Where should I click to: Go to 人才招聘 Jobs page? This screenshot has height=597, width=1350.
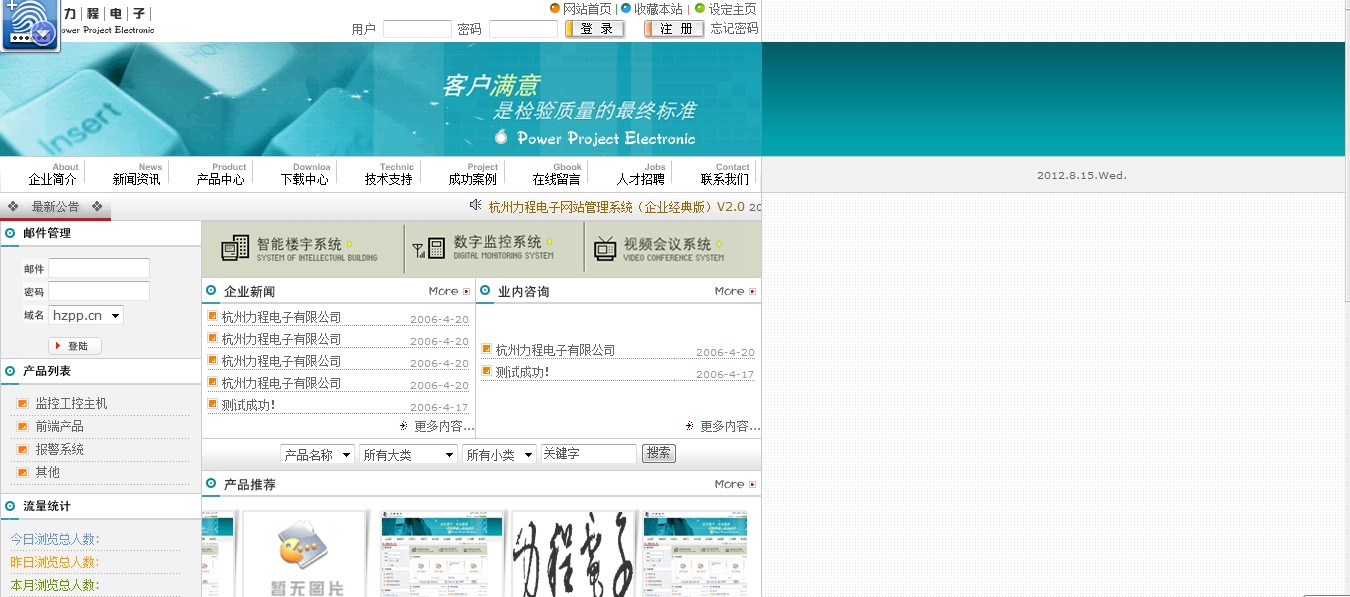tap(641, 174)
